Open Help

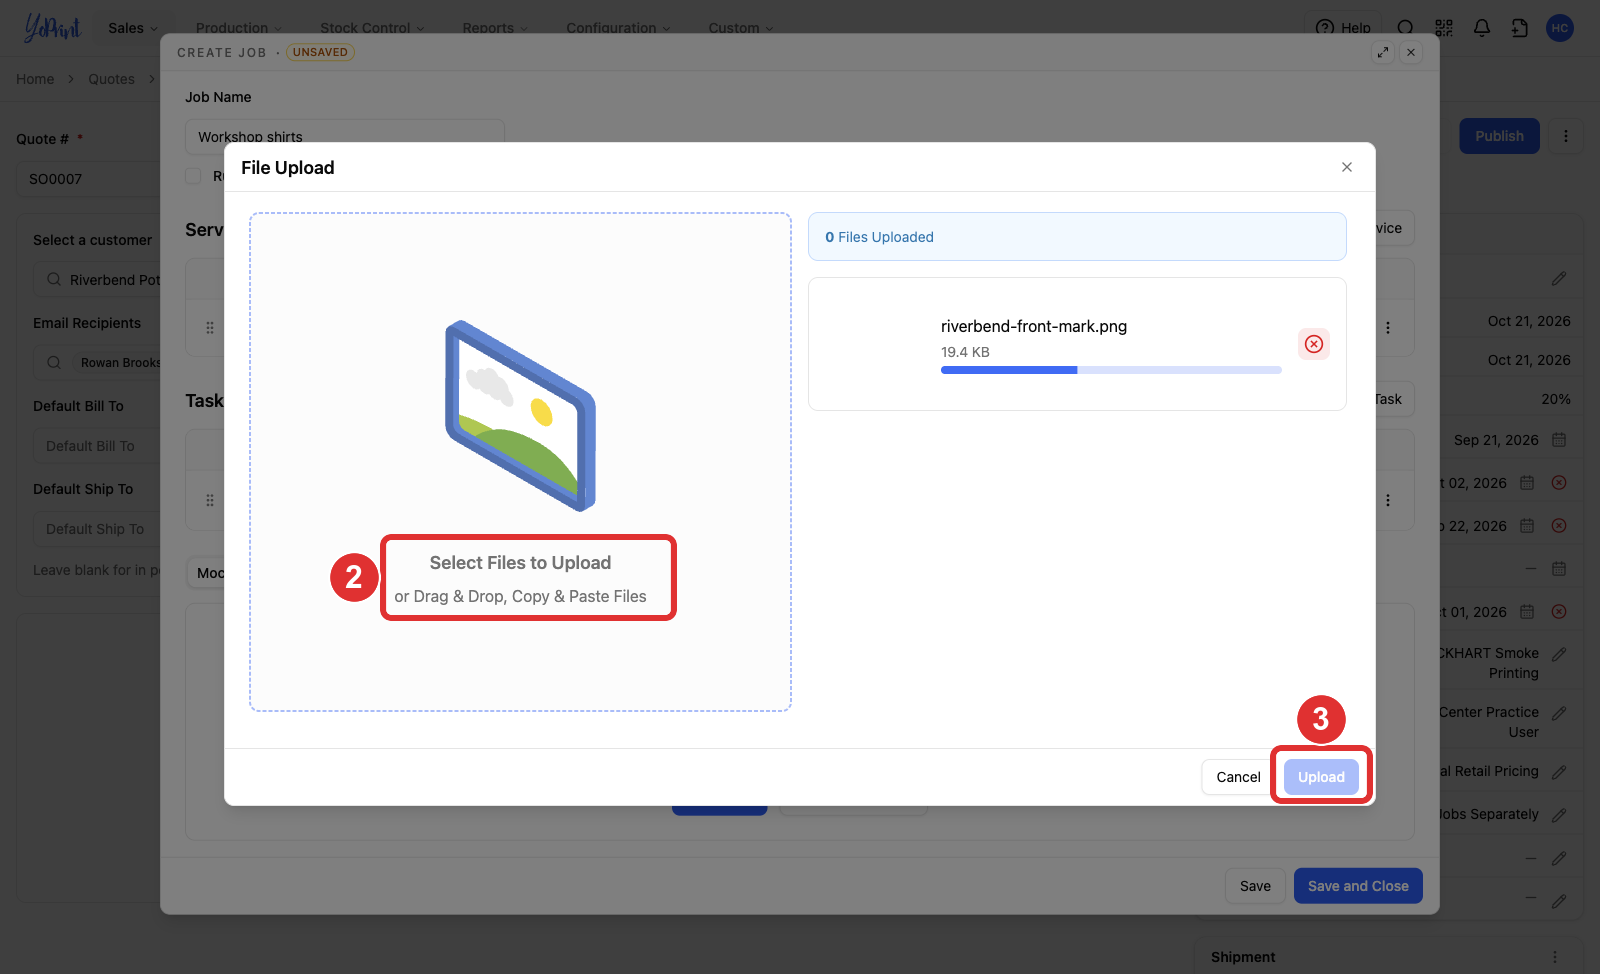(x=1344, y=28)
